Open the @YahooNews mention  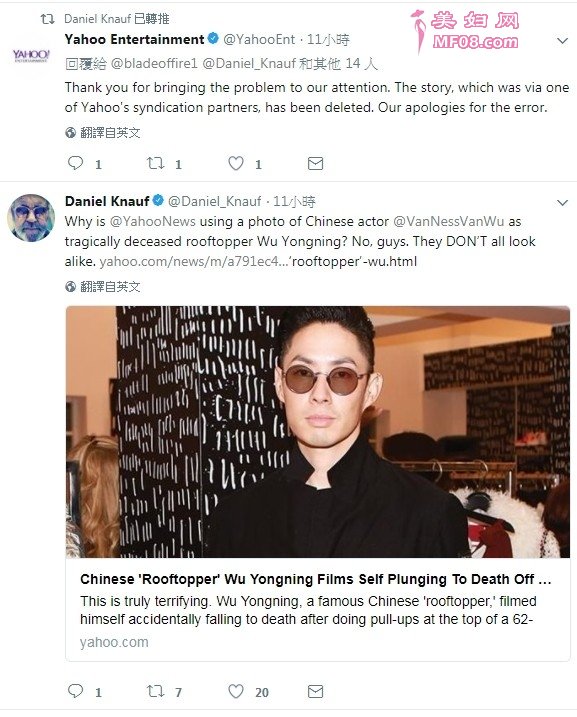tap(153, 221)
